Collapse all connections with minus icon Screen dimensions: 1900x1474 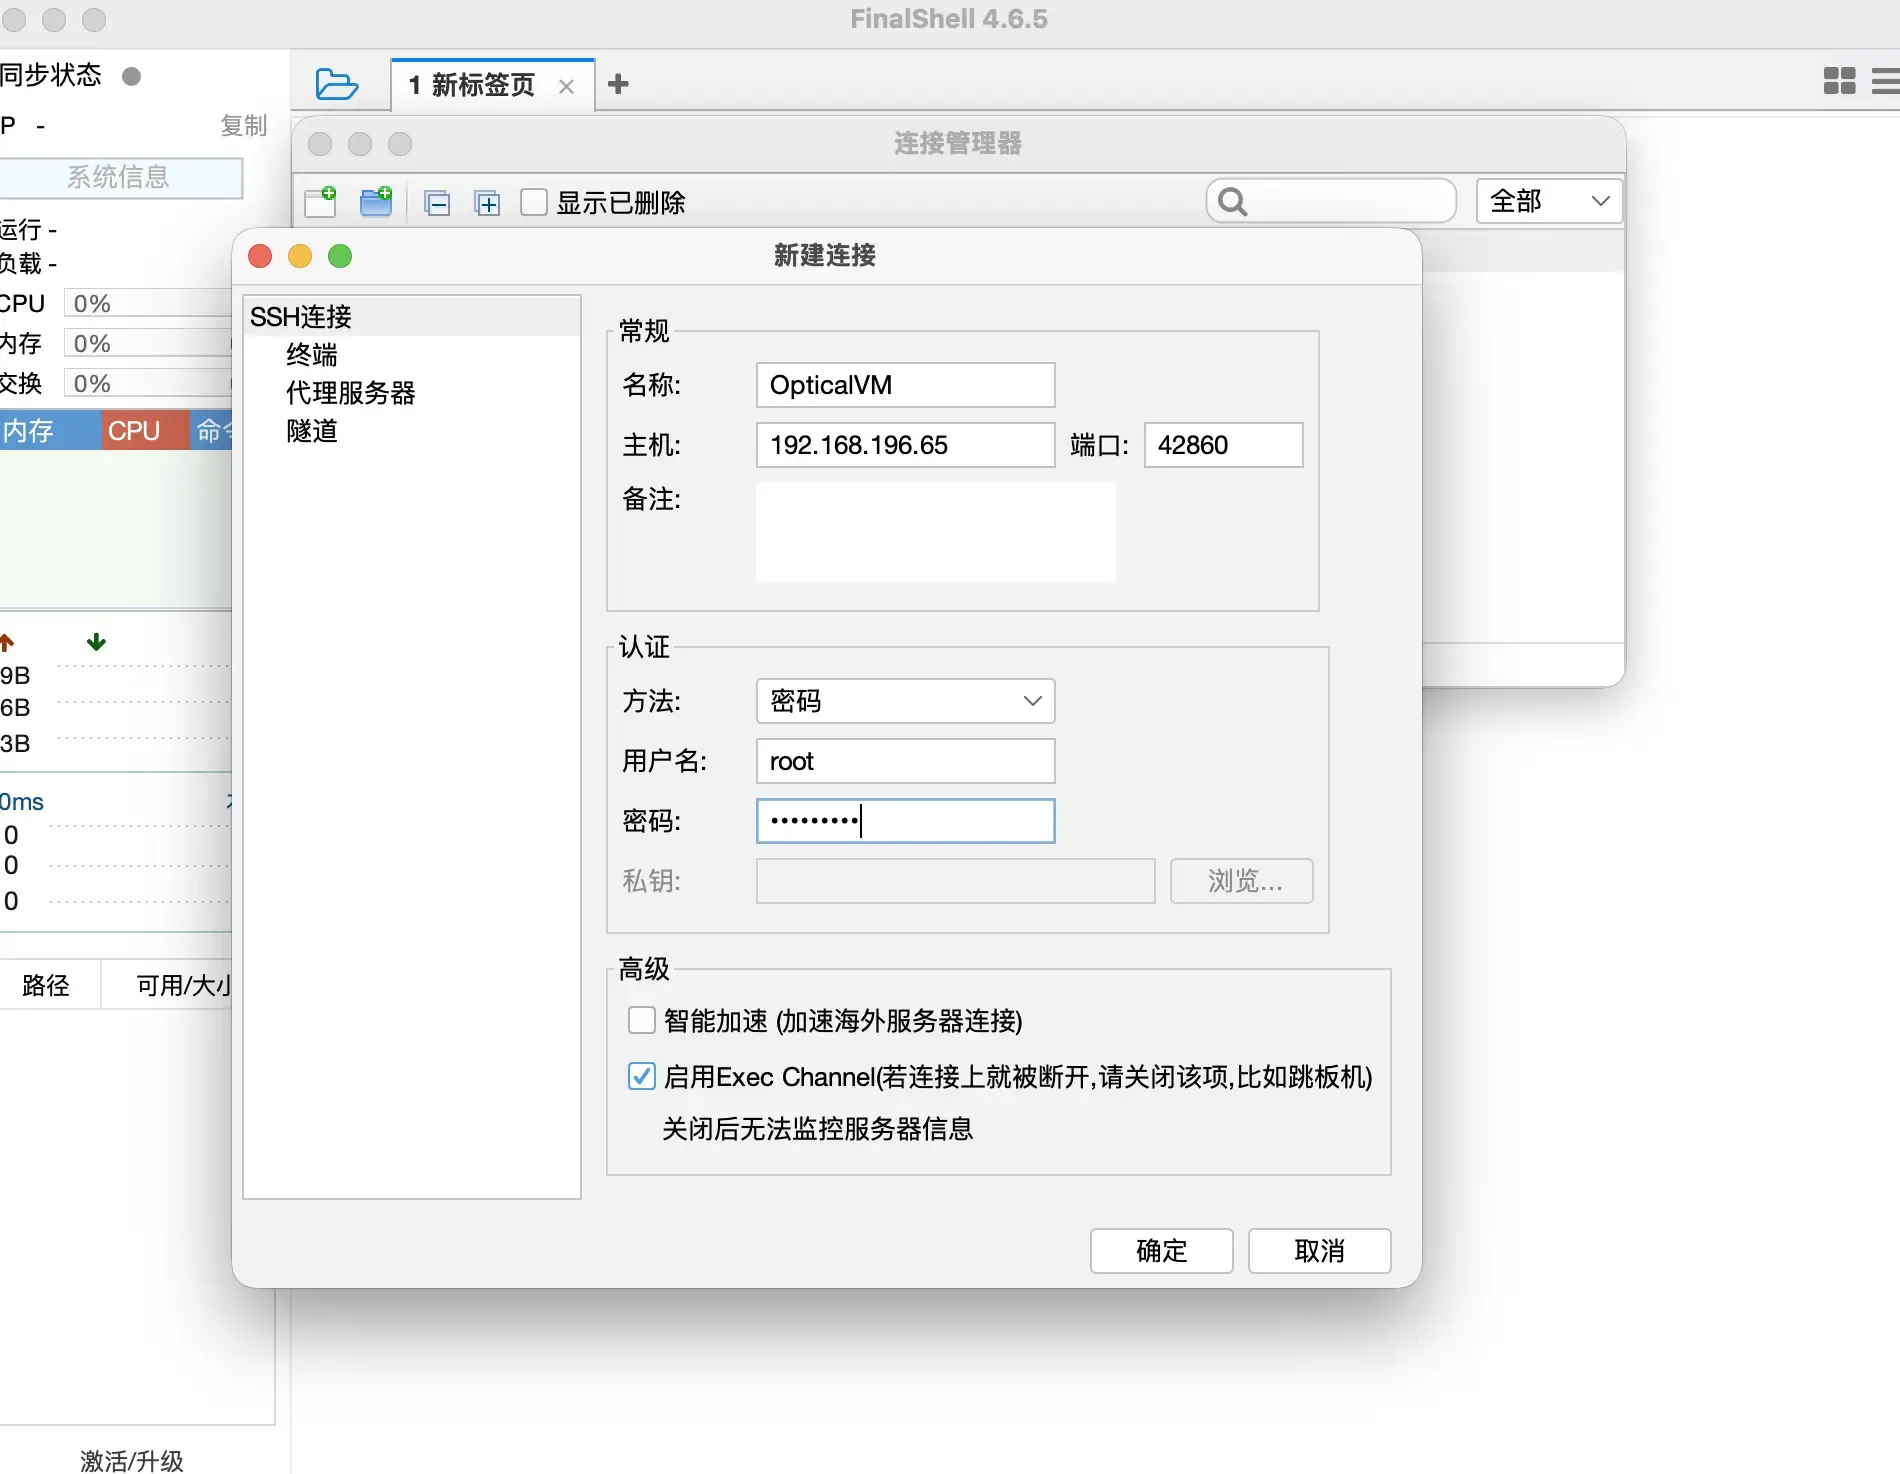point(437,204)
